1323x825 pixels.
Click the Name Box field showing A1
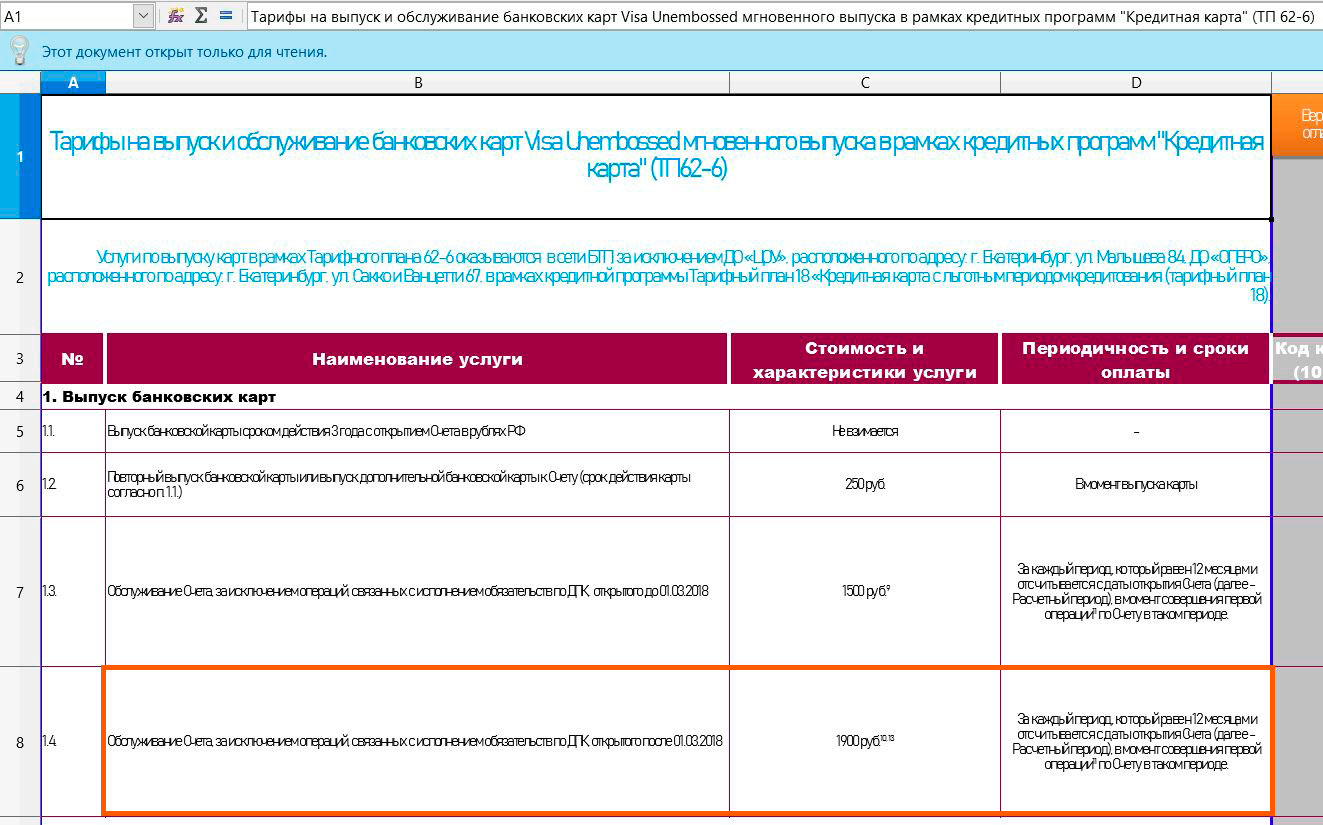pyautogui.click(x=66, y=16)
